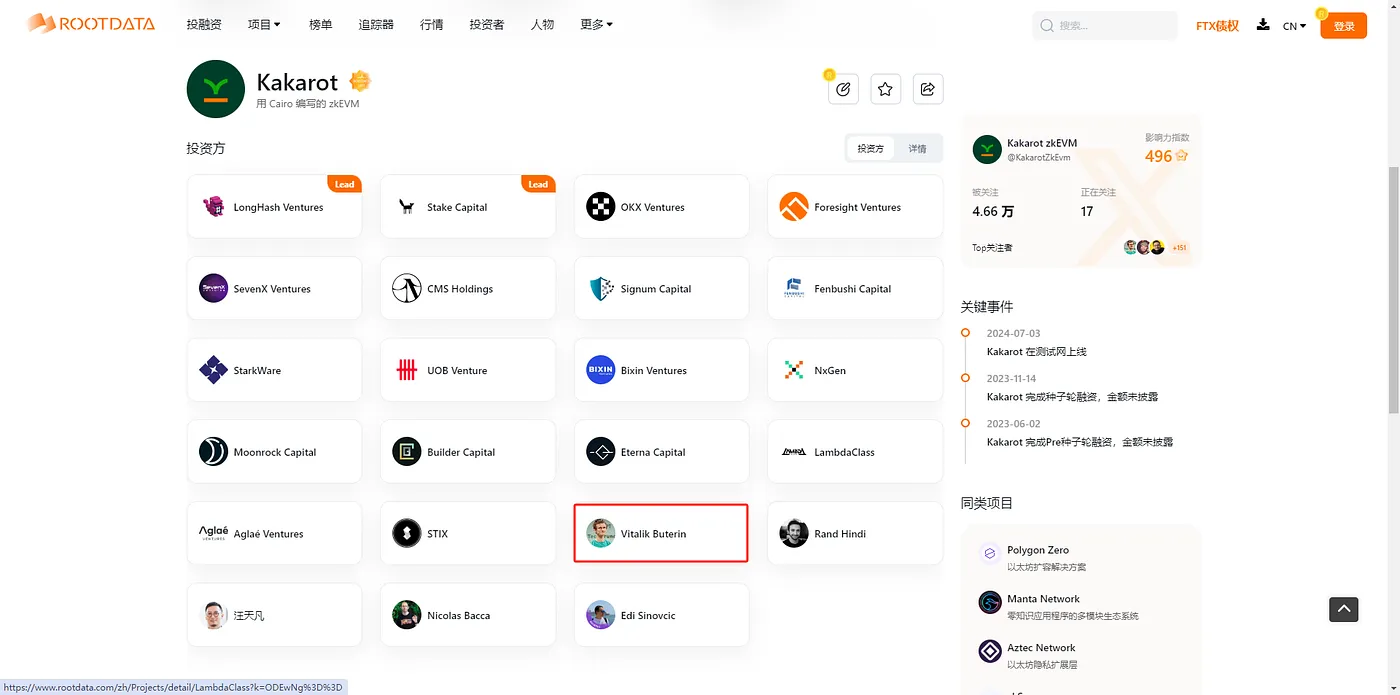Click the back-to-top arrow button
Image resolution: width=1400 pixels, height=695 pixels.
pyautogui.click(x=1344, y=609)
